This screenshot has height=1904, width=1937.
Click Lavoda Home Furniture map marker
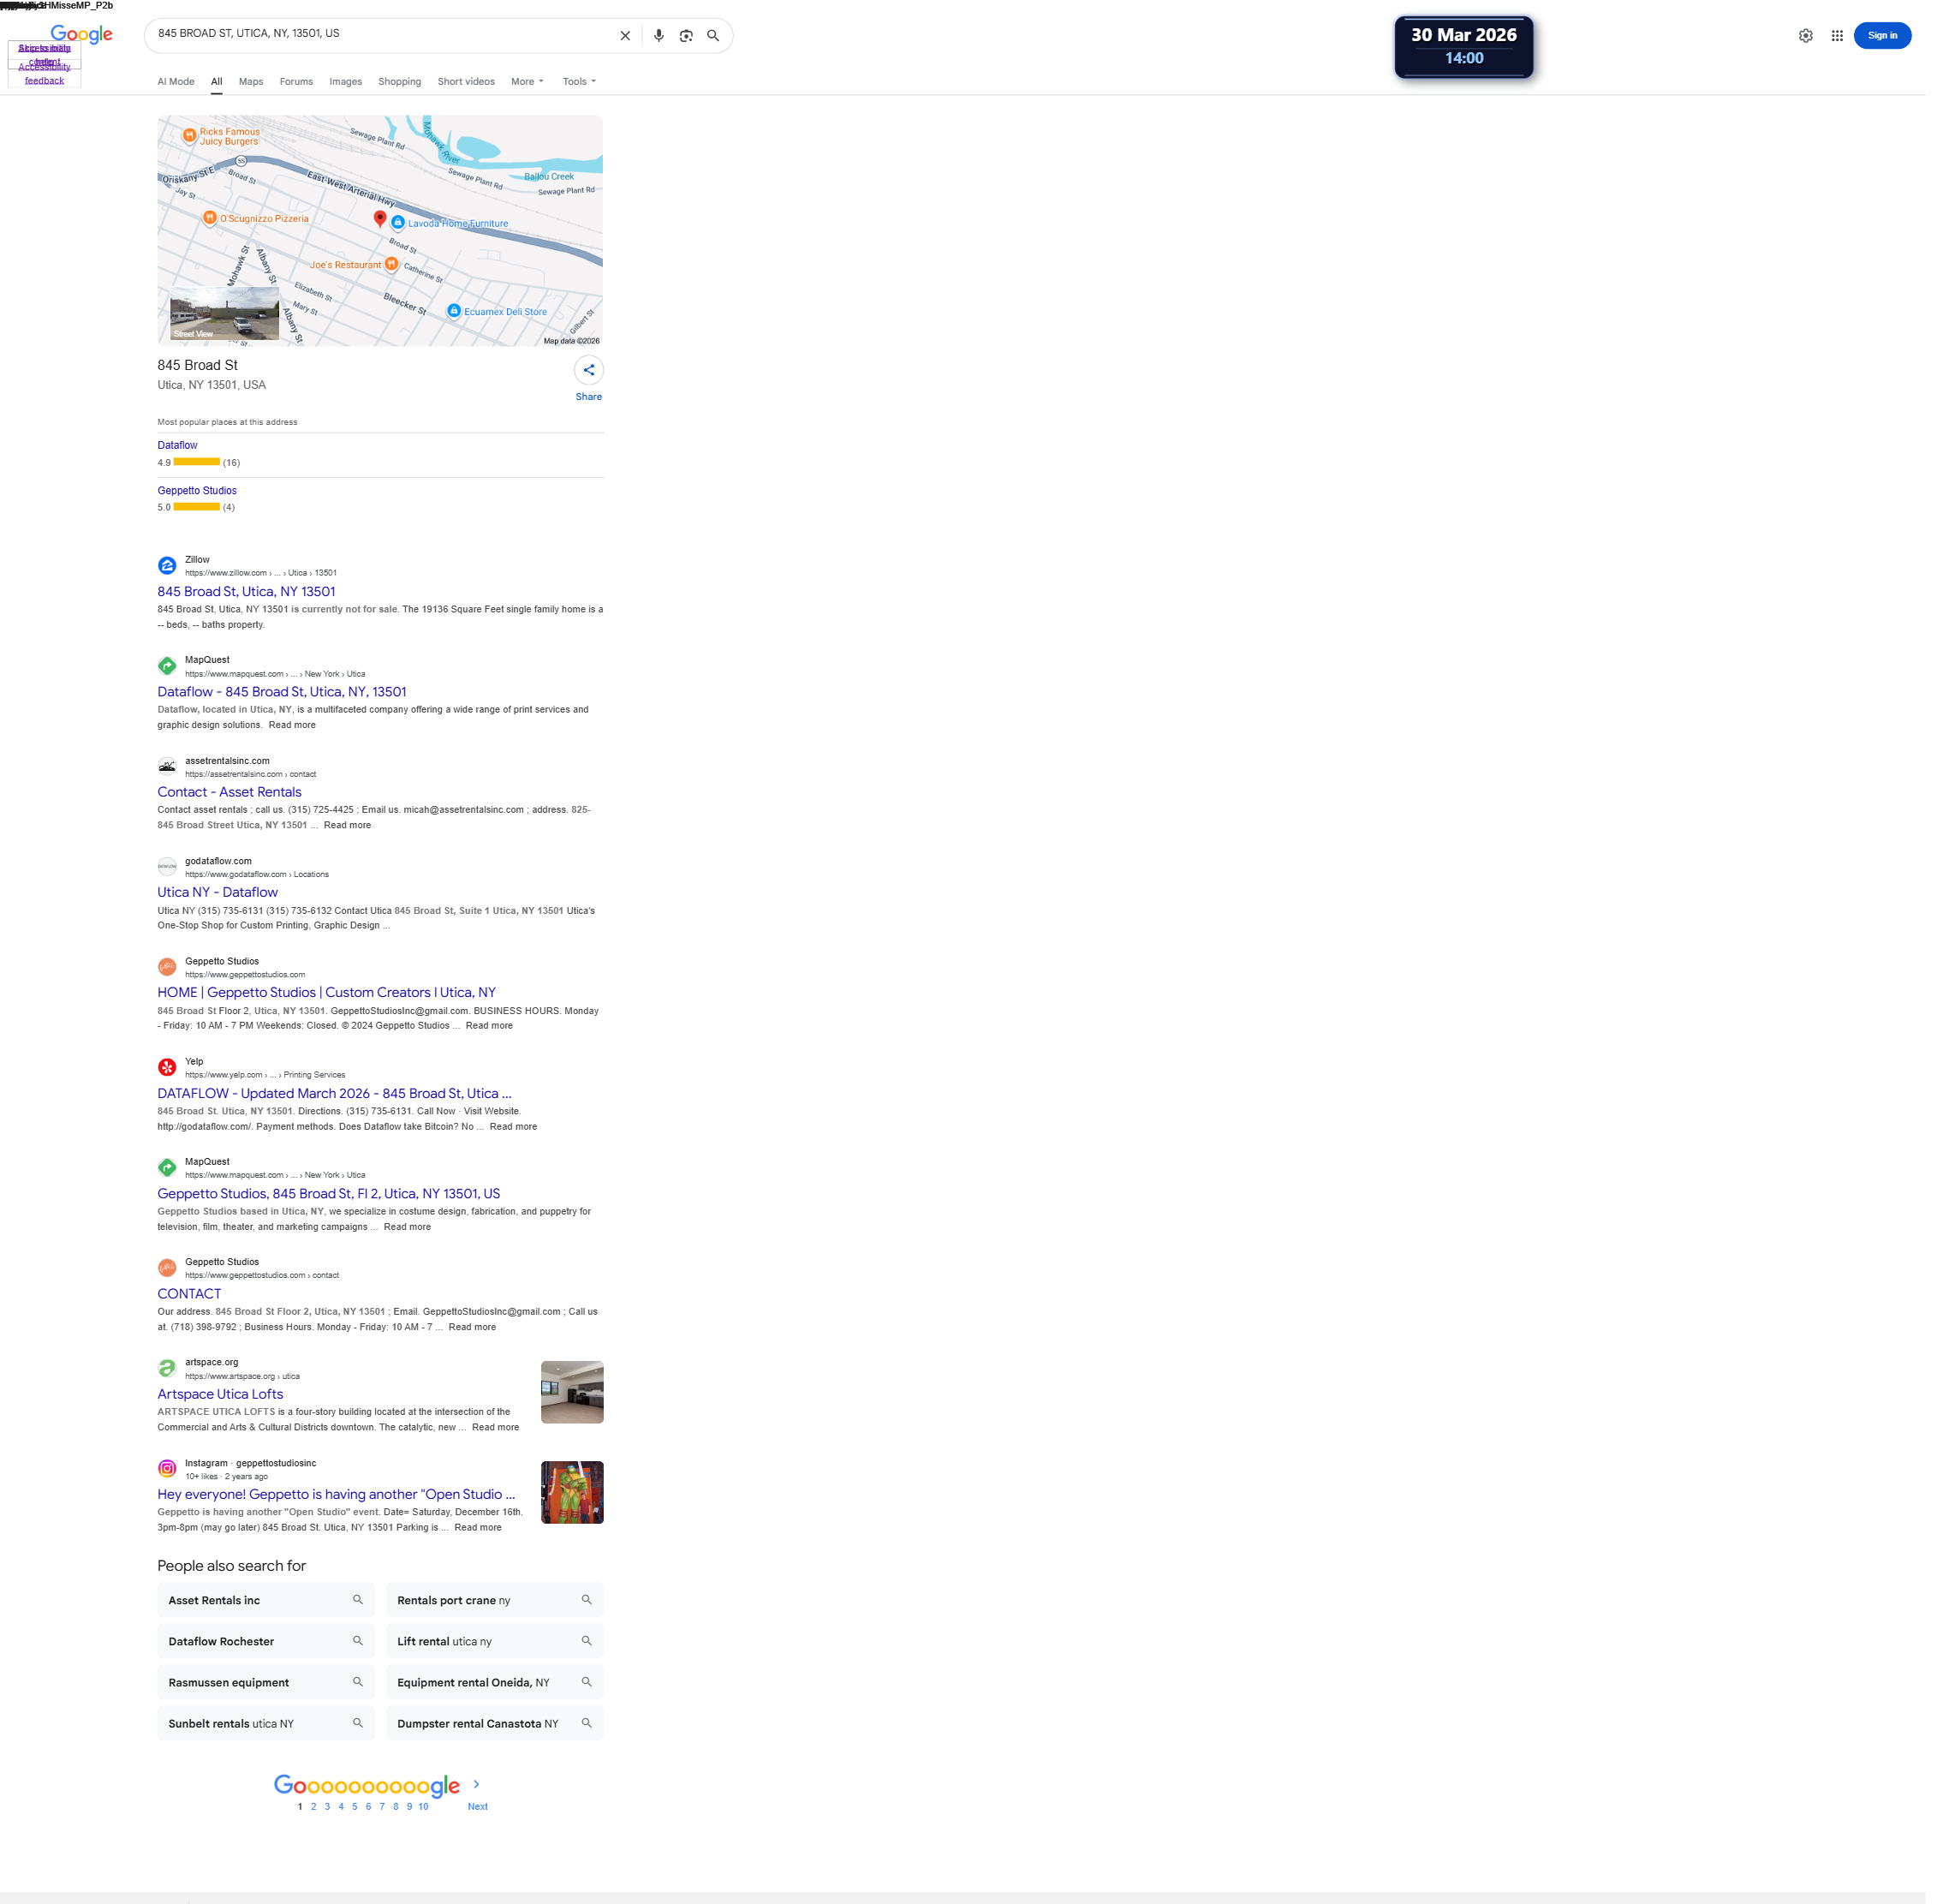coord(398,223)
